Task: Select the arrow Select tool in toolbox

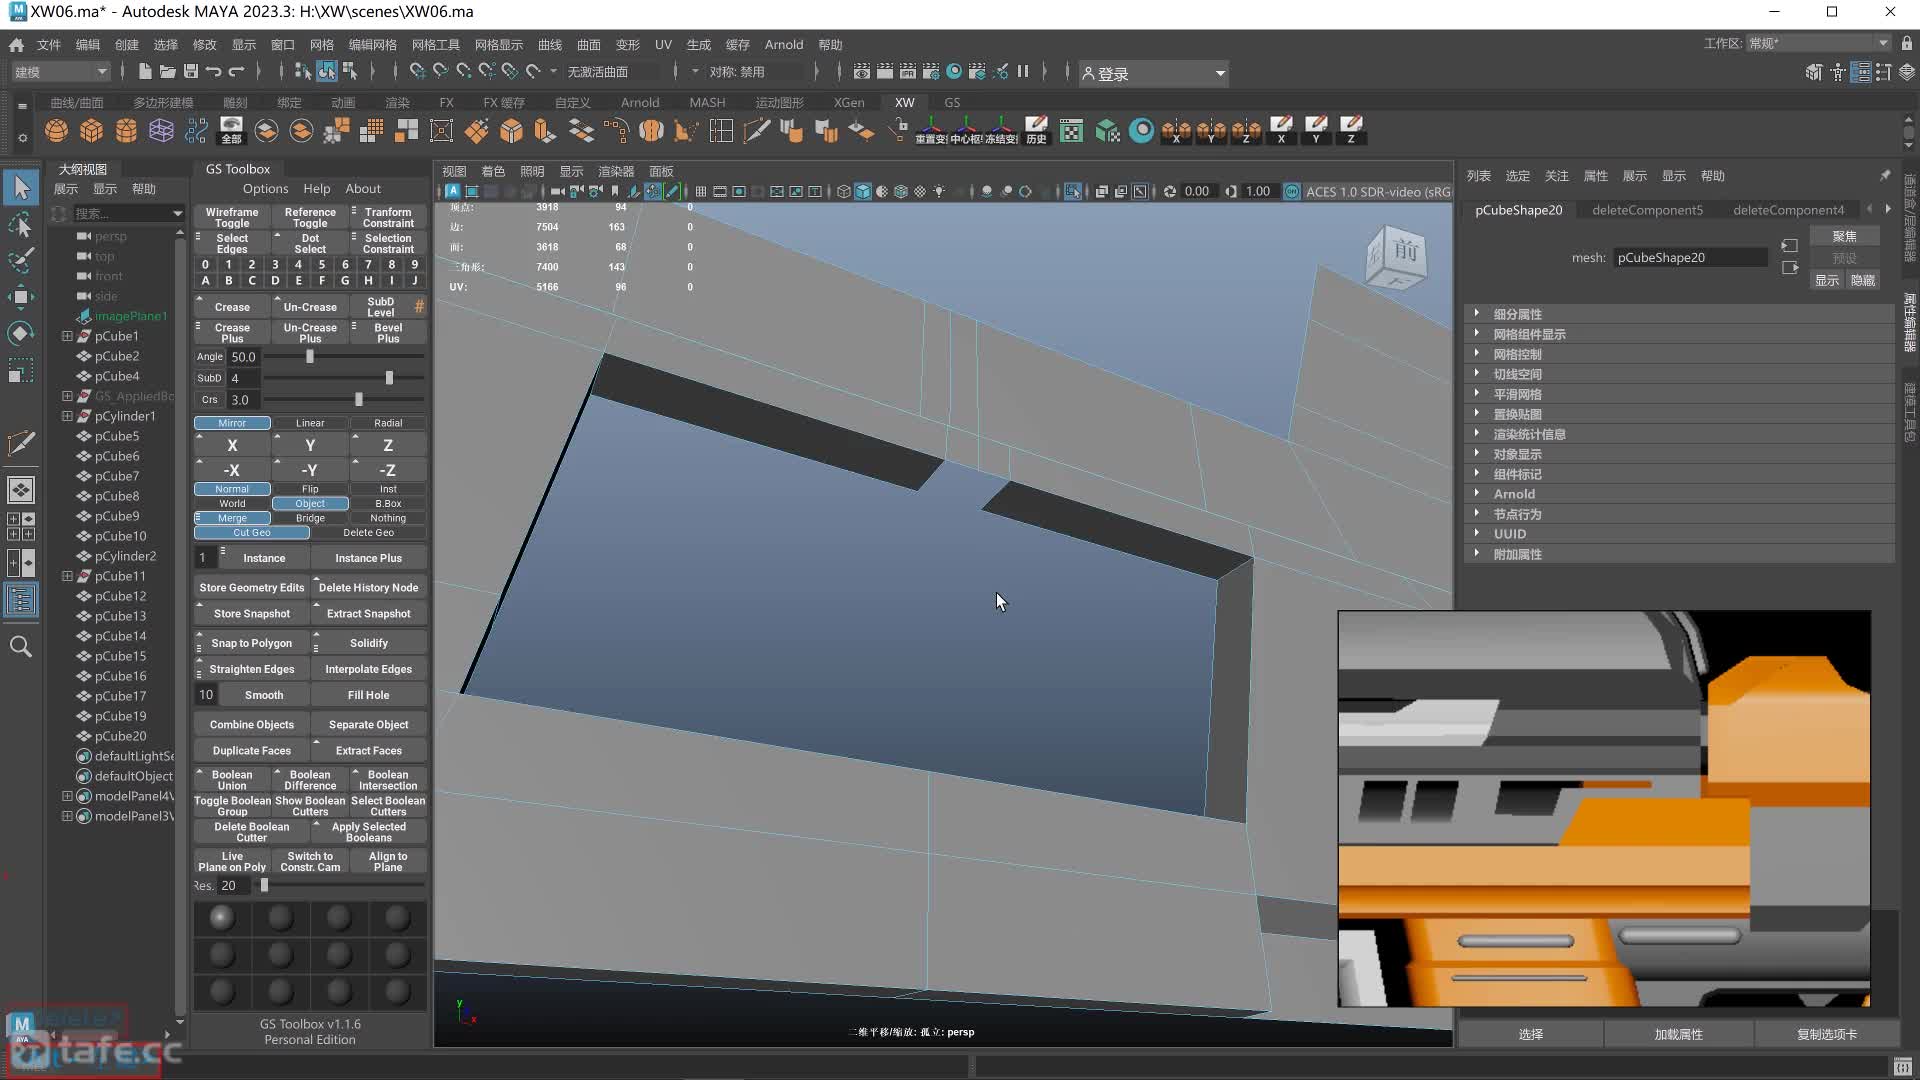Action: (21, 187)
